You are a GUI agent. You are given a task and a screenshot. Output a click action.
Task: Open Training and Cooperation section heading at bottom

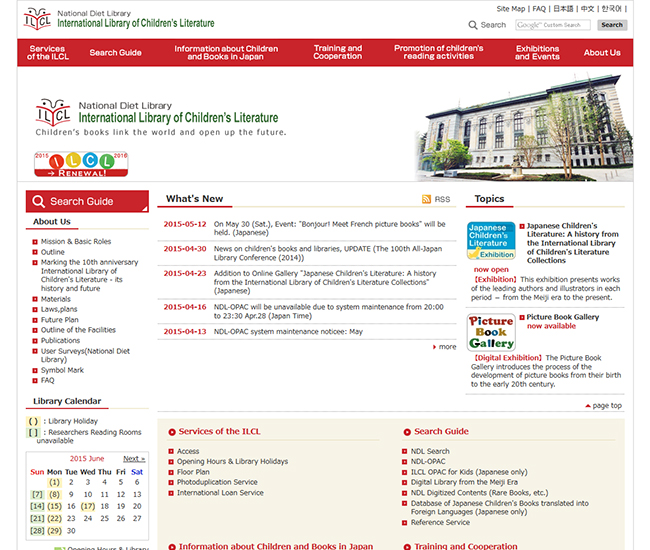pyautogui.click(x=466, y=546)
